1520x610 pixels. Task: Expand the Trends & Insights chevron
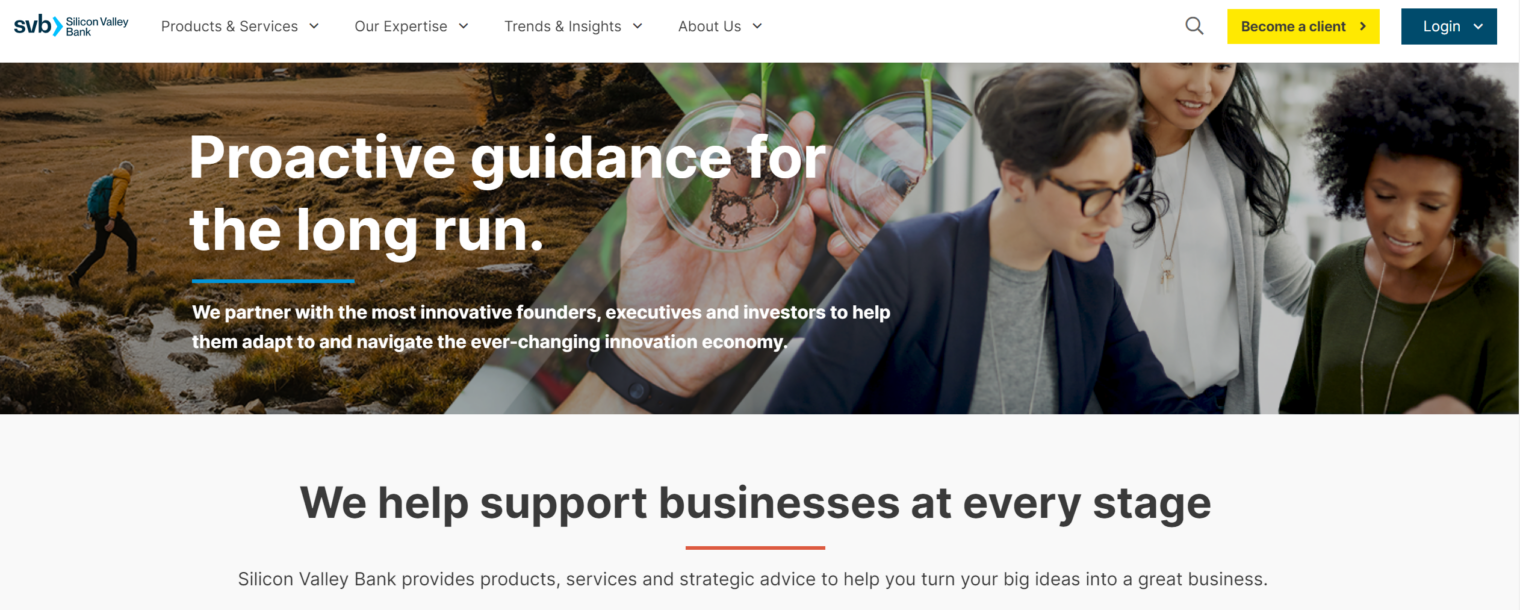click(637, 26)
